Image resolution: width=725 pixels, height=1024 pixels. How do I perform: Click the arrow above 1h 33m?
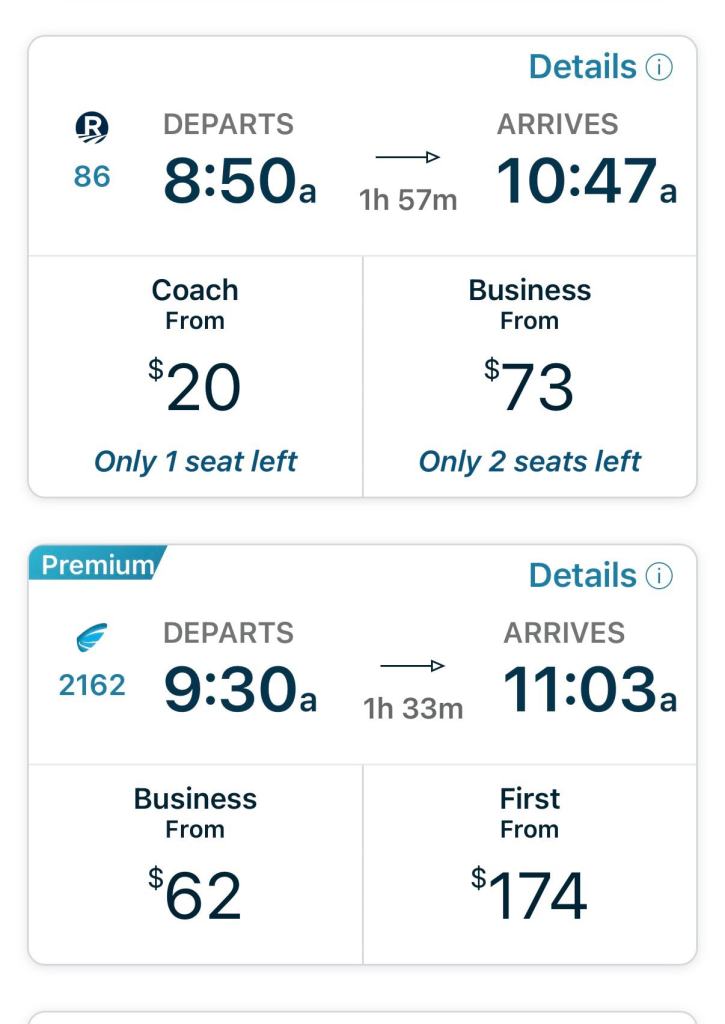411,666
